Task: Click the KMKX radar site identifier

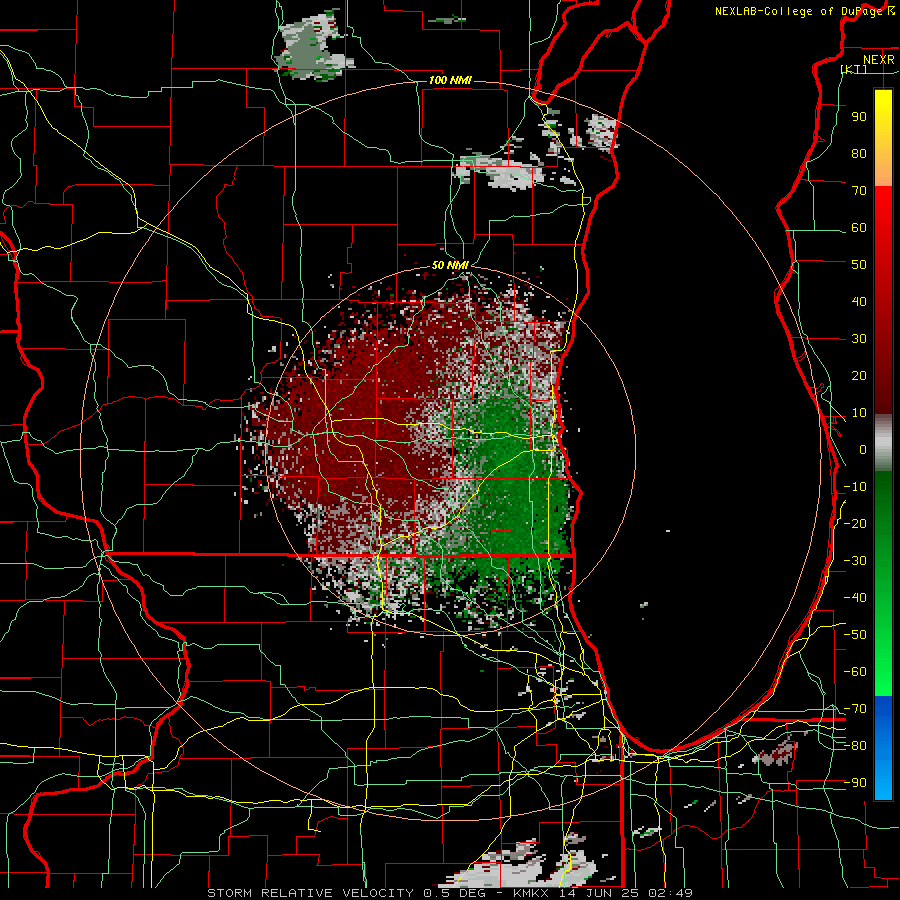Action: 531,893
